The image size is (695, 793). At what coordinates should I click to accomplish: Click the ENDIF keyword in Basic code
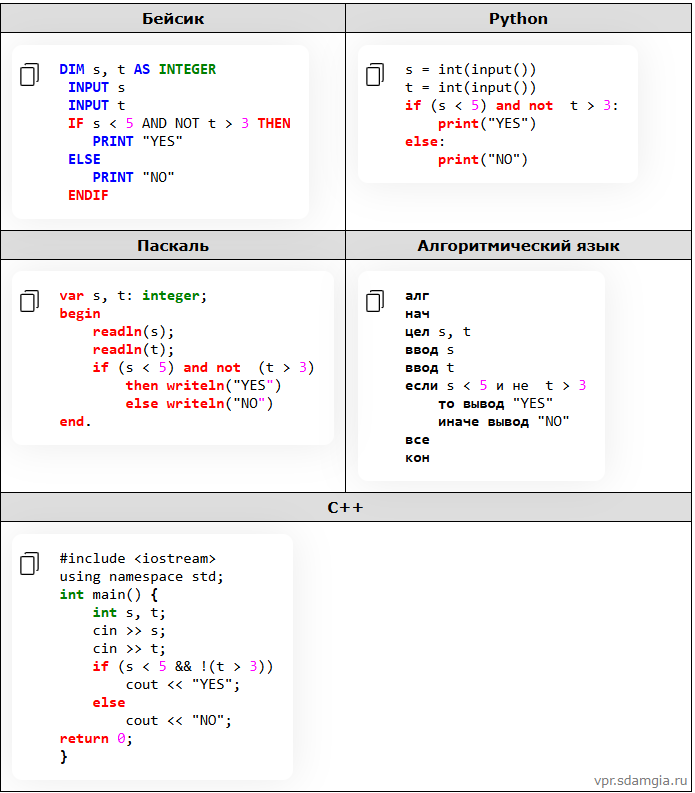tap(88, 195)
